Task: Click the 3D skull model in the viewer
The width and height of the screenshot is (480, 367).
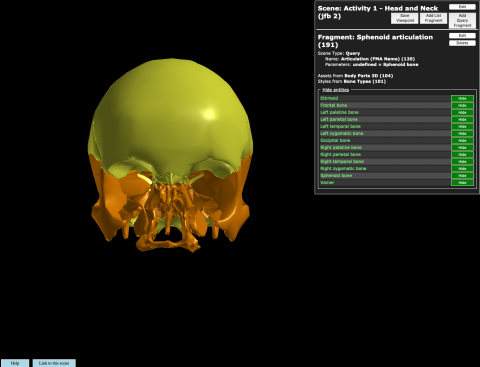Action: pyautogui.click(x=170, y=155)
